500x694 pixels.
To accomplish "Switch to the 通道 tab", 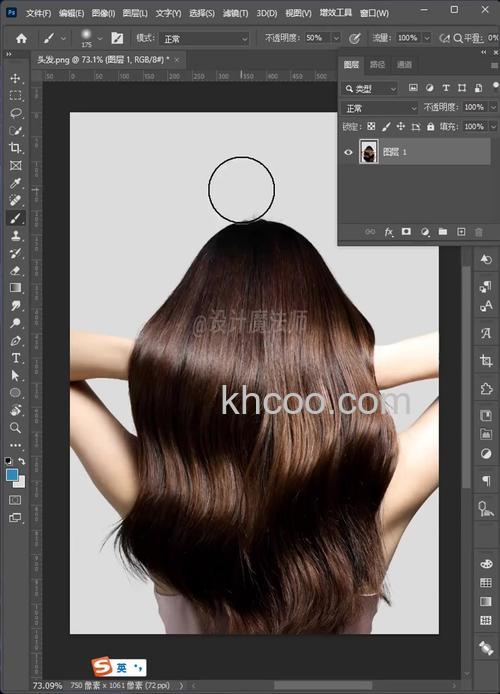I will [x=404, y=65].
